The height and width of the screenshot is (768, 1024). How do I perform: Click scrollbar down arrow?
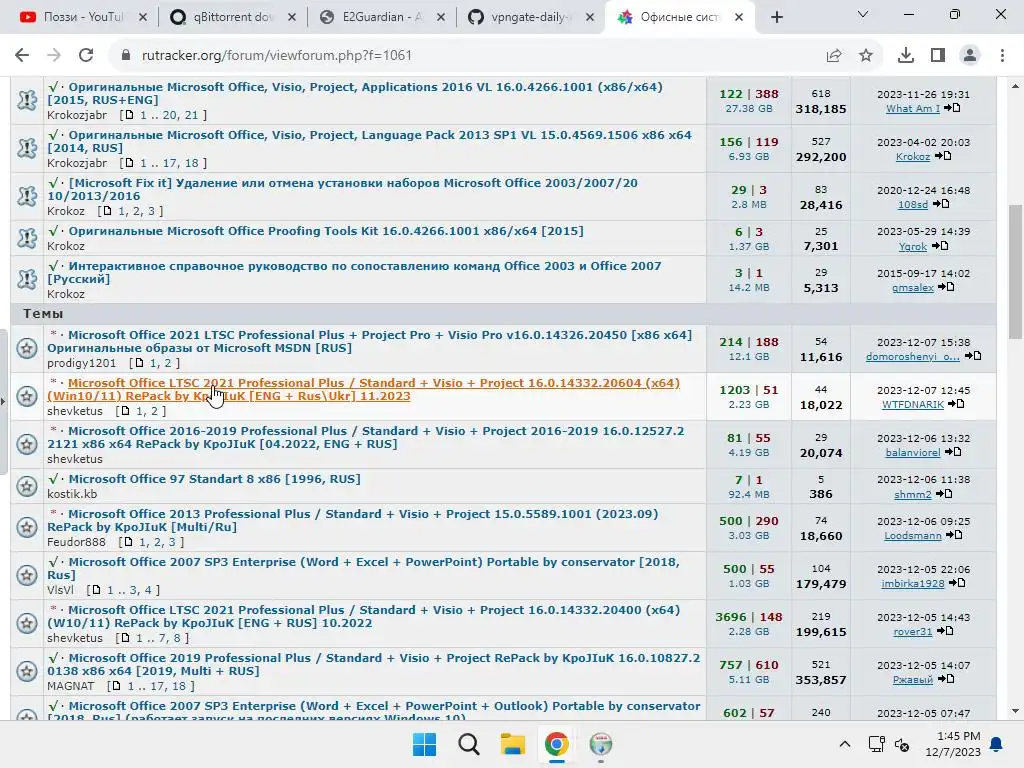(x=1016, y=711)
